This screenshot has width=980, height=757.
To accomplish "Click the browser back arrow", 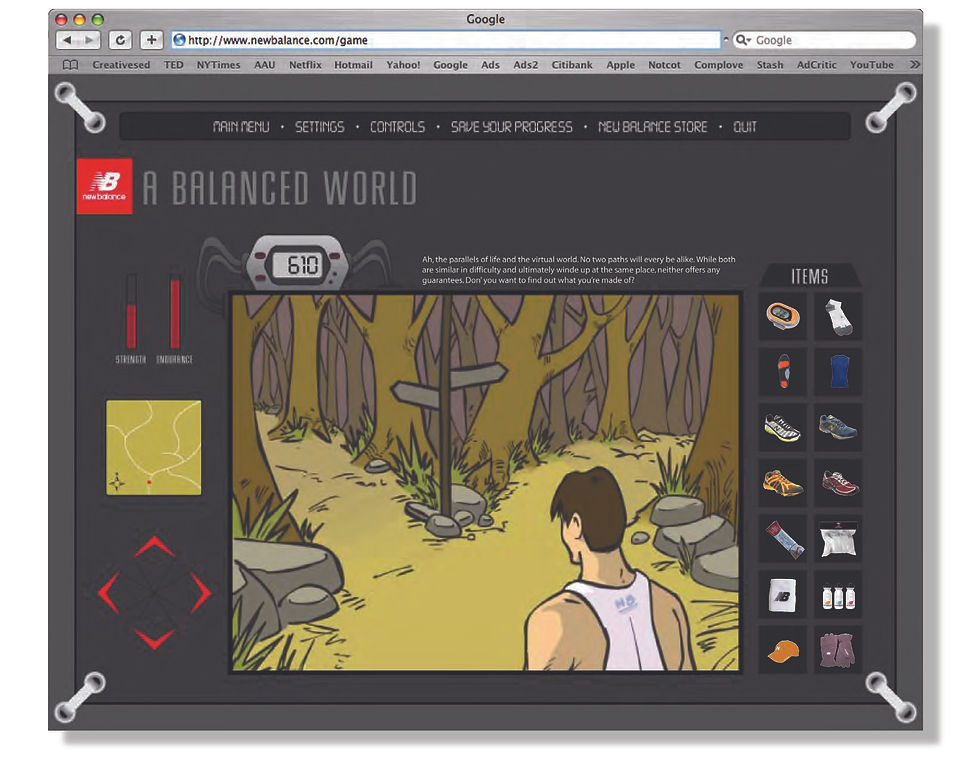I will [x=67, y=40].
